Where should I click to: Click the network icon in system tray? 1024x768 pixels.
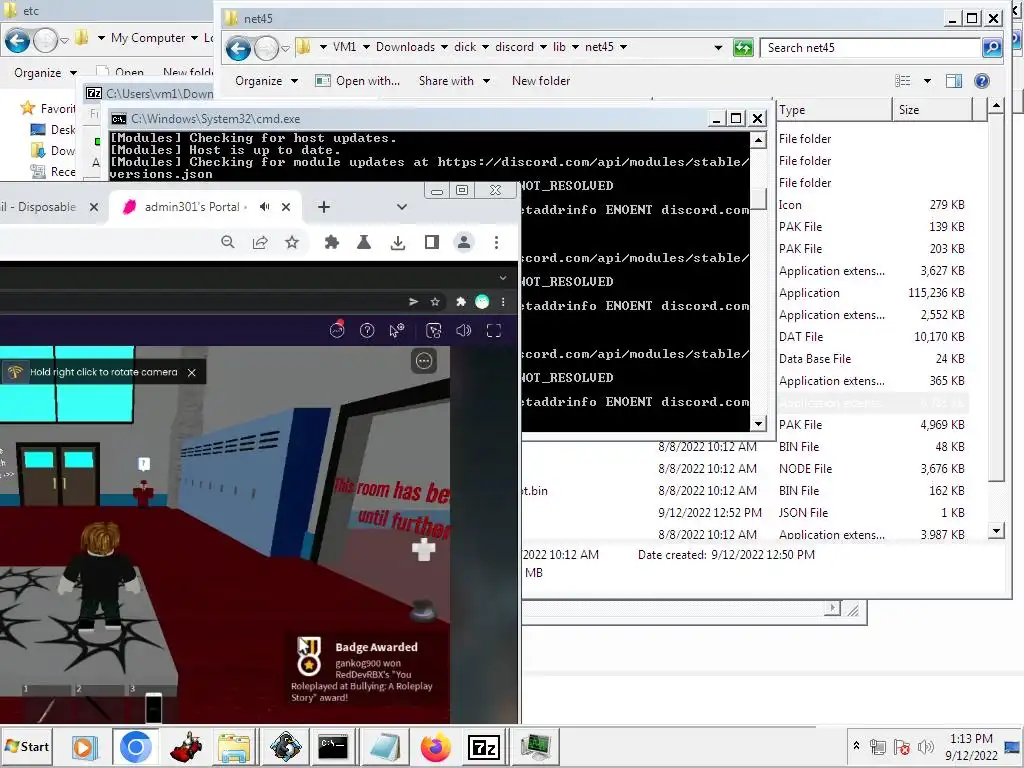click(878, 747)
